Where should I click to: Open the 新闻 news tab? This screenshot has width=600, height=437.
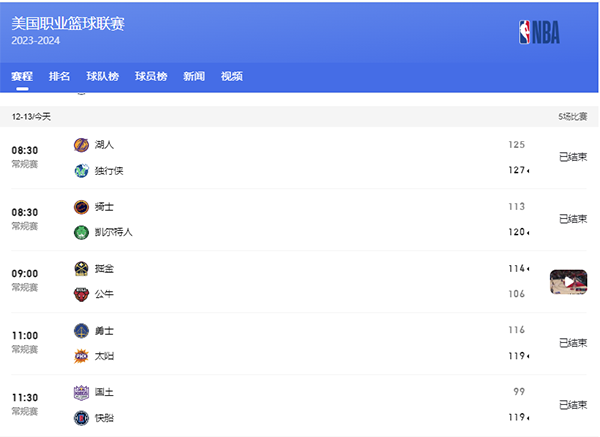click(x=194, y=76)
